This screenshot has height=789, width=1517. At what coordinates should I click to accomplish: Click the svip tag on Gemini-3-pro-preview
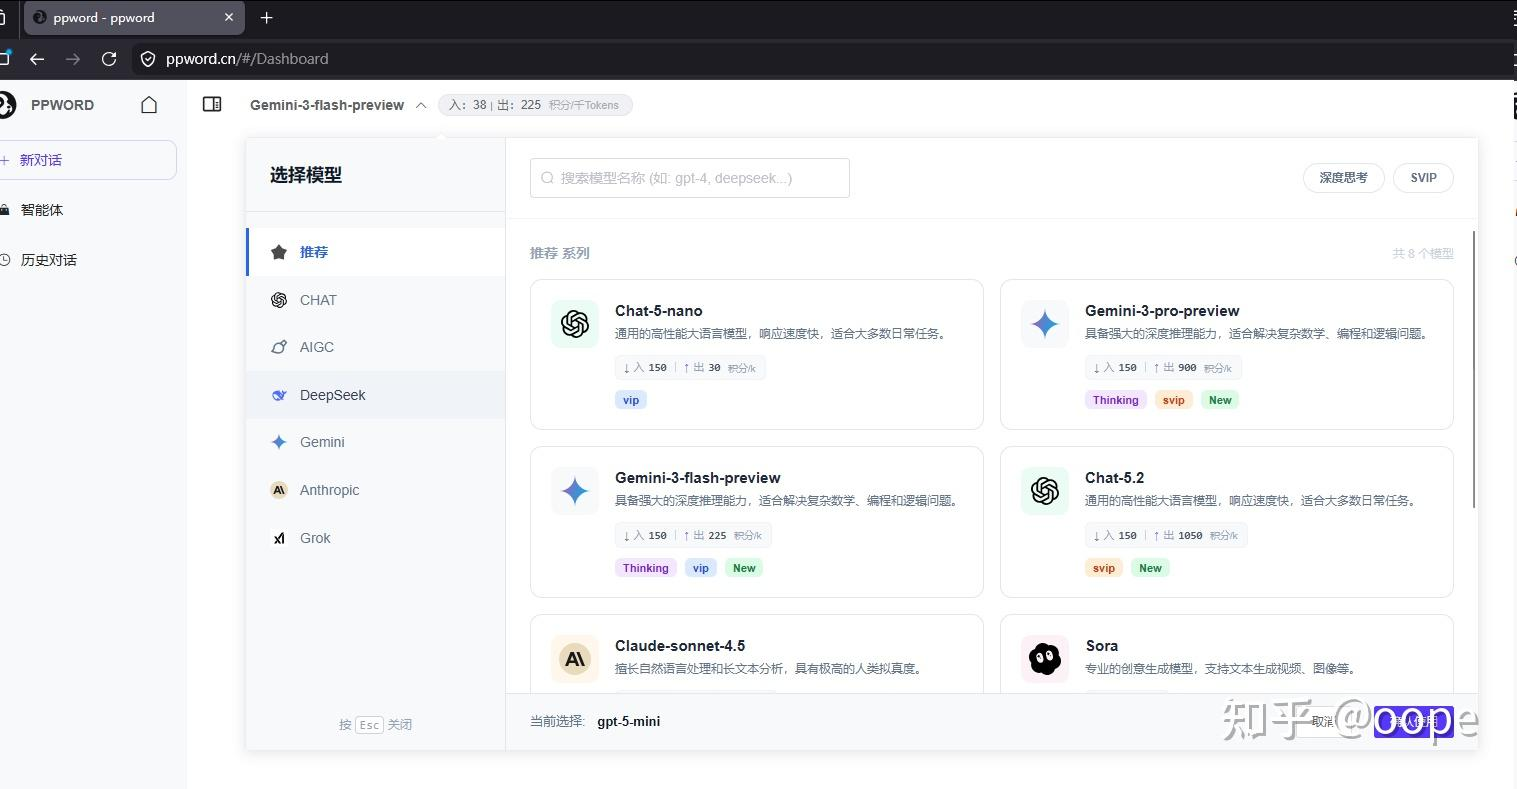[x=1173, y=400]
